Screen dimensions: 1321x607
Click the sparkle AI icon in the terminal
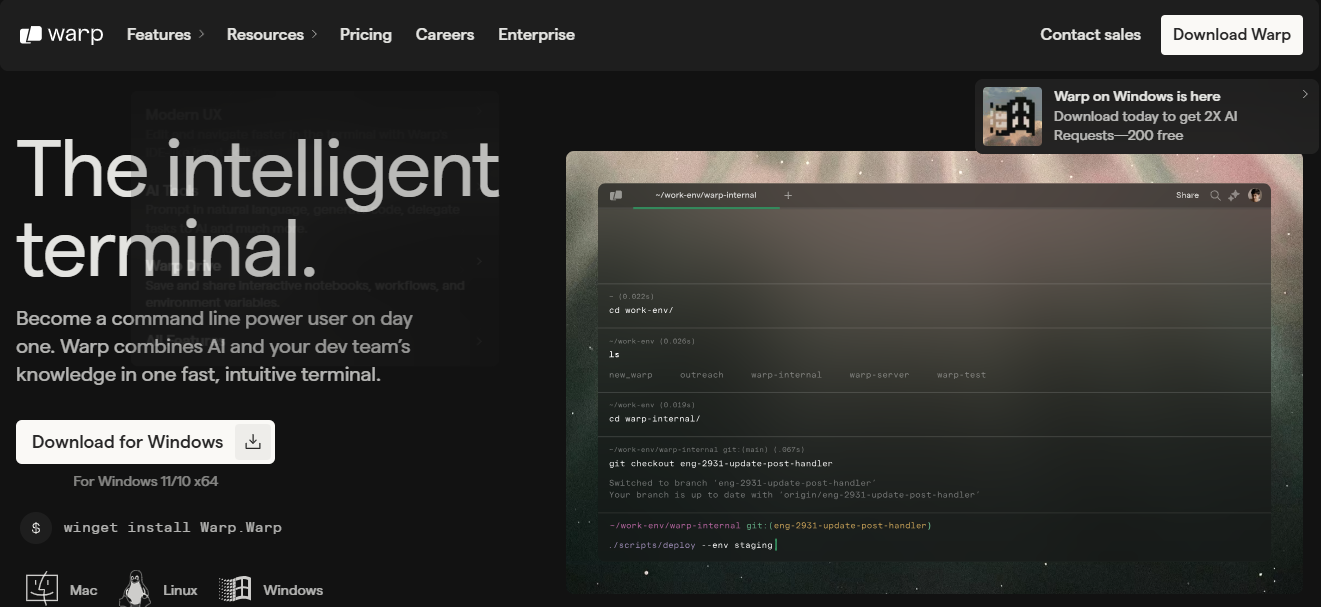[1234, 195]
